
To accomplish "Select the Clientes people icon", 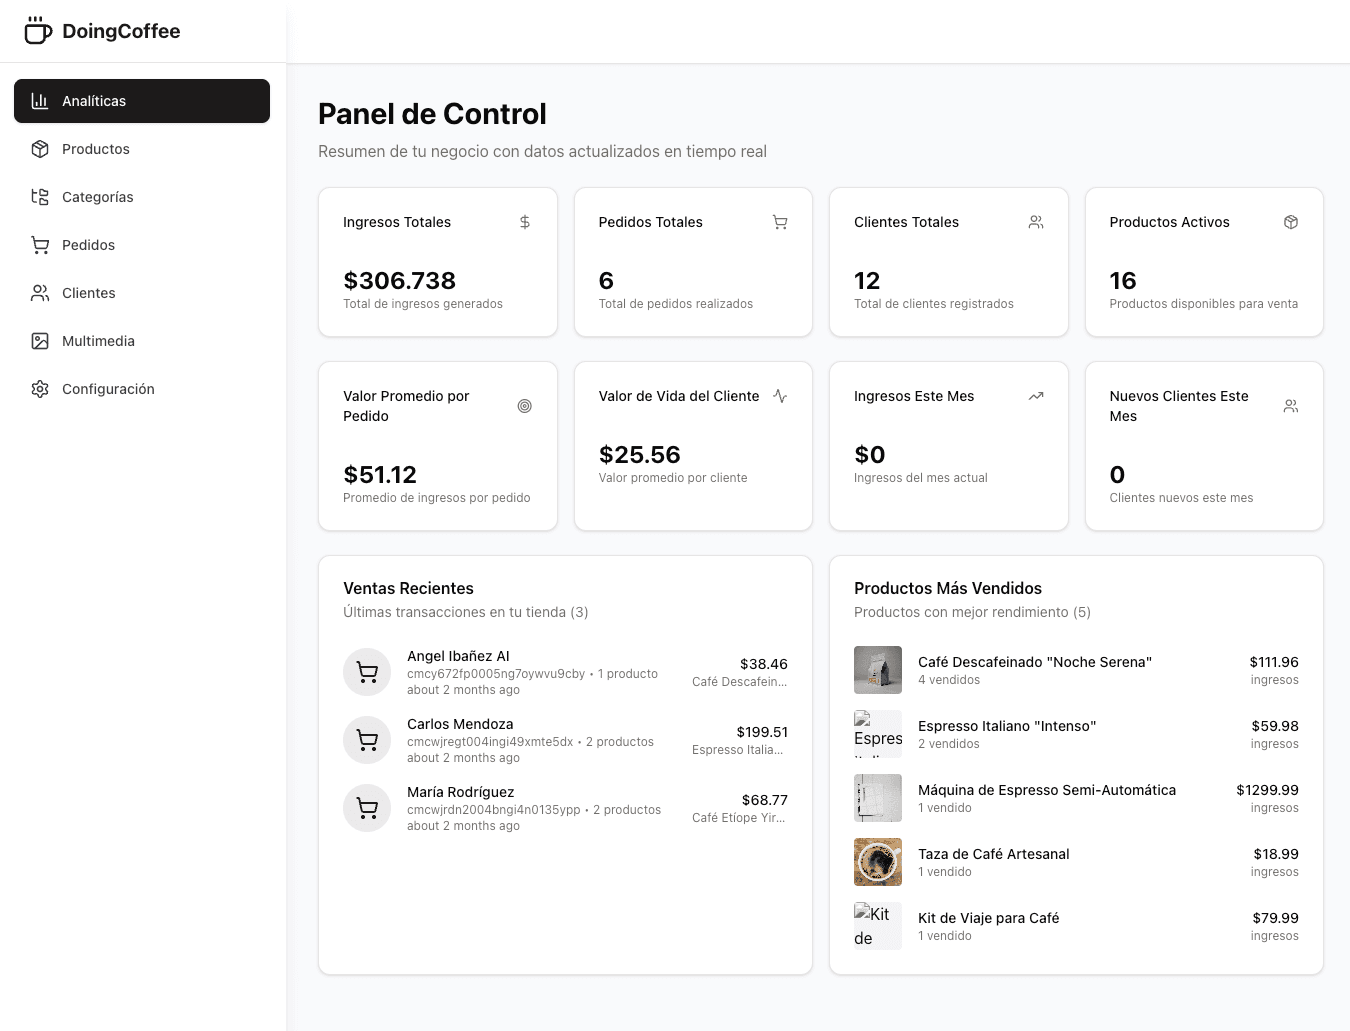I will pyautogui.click(x=39, y=292).
